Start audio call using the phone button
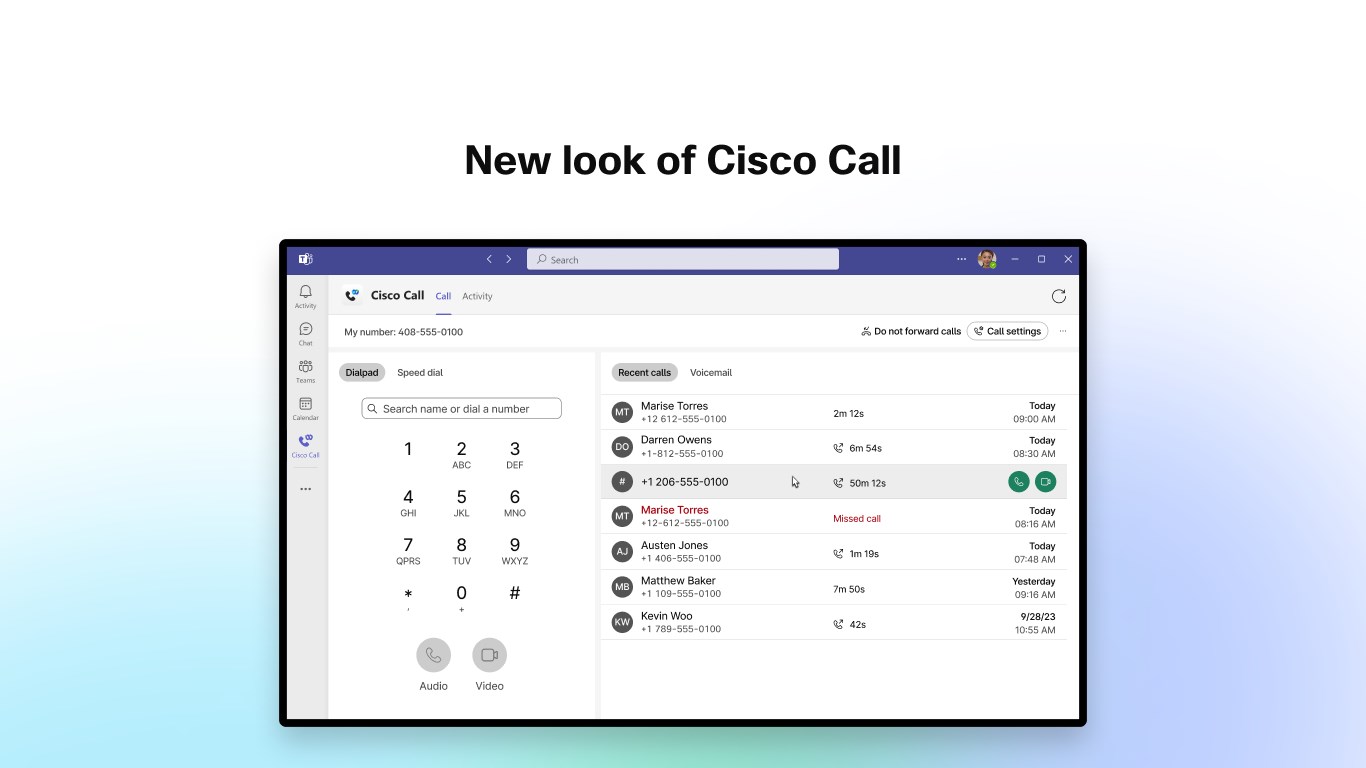This screenshot has width=1366, height=768. [433, 655]
